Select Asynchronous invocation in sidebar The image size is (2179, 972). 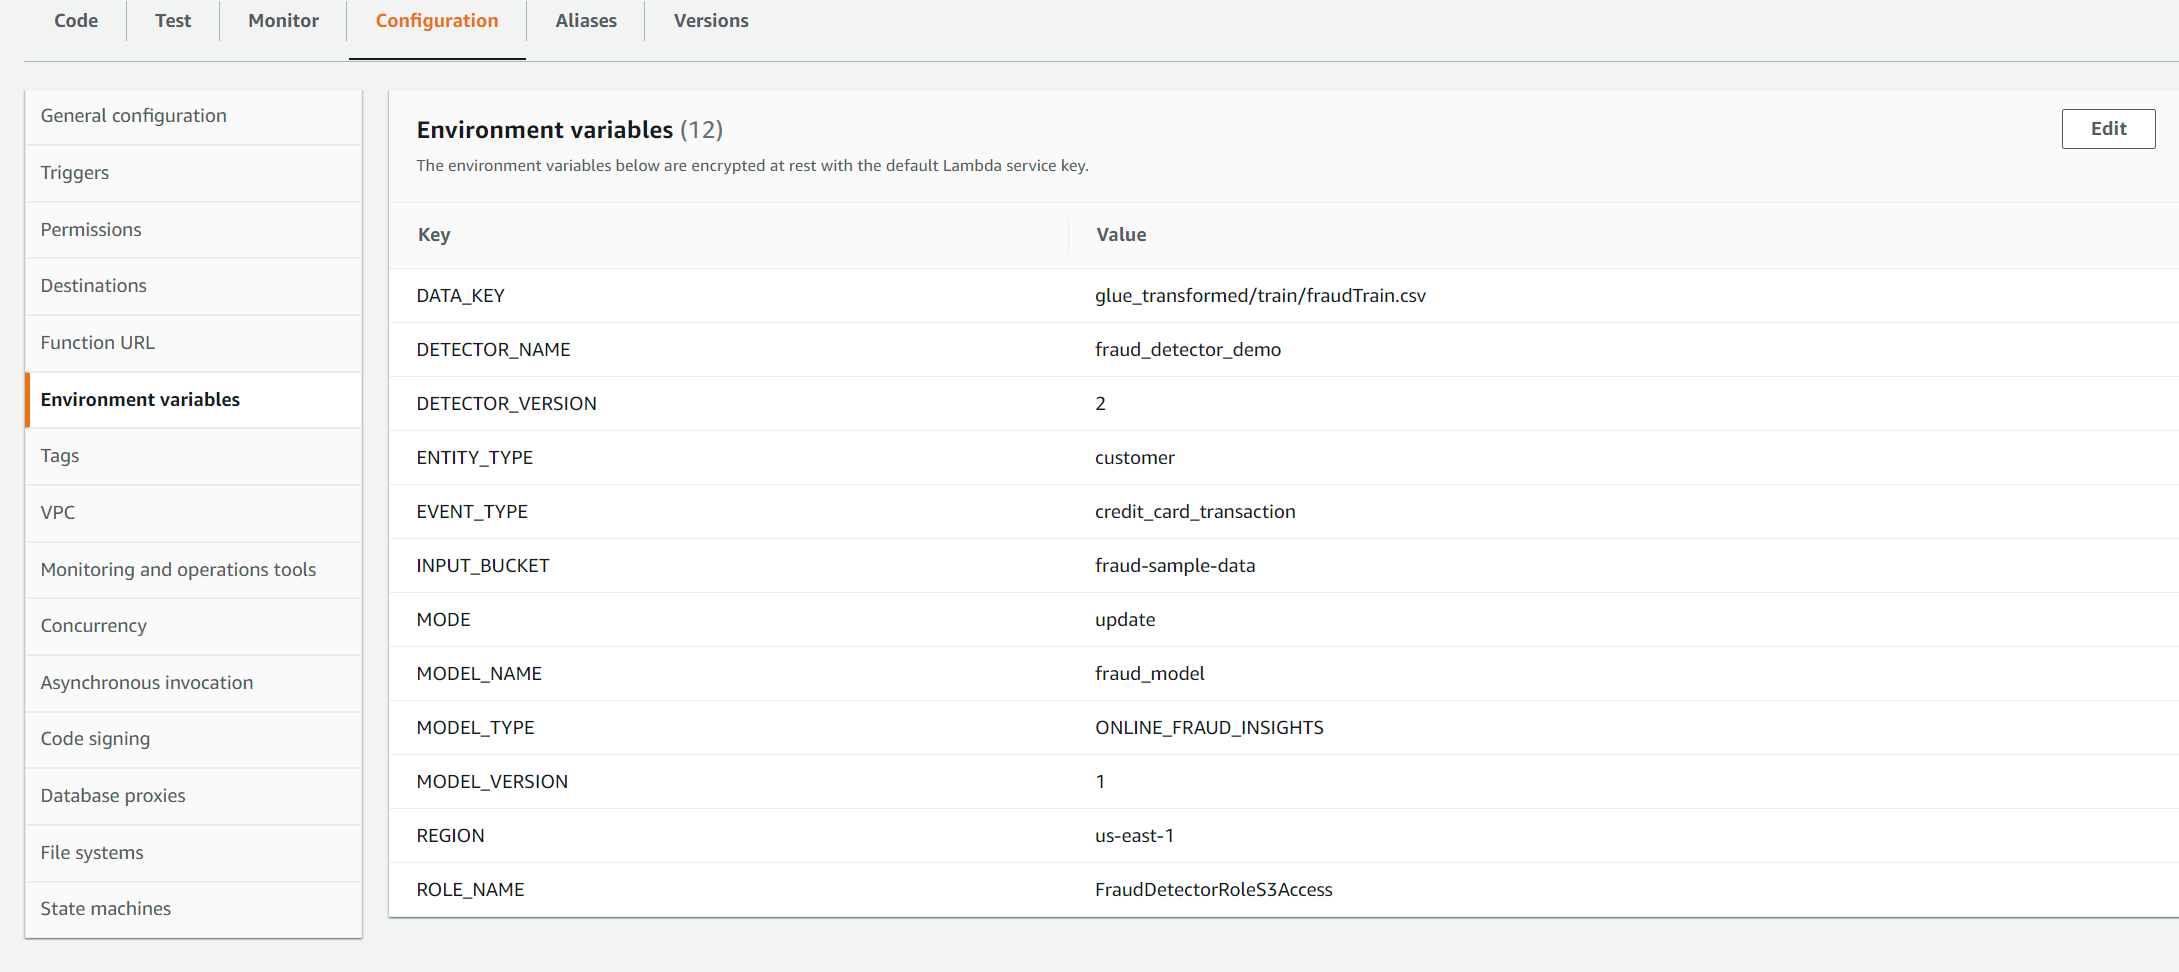147,683
